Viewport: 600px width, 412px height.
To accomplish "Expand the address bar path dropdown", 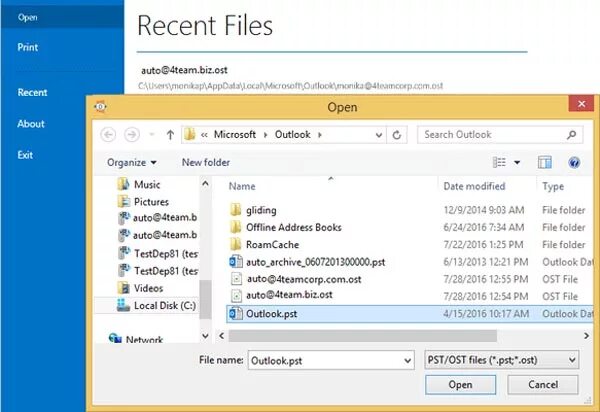I will pyautogui.click(x=378, y=135).
